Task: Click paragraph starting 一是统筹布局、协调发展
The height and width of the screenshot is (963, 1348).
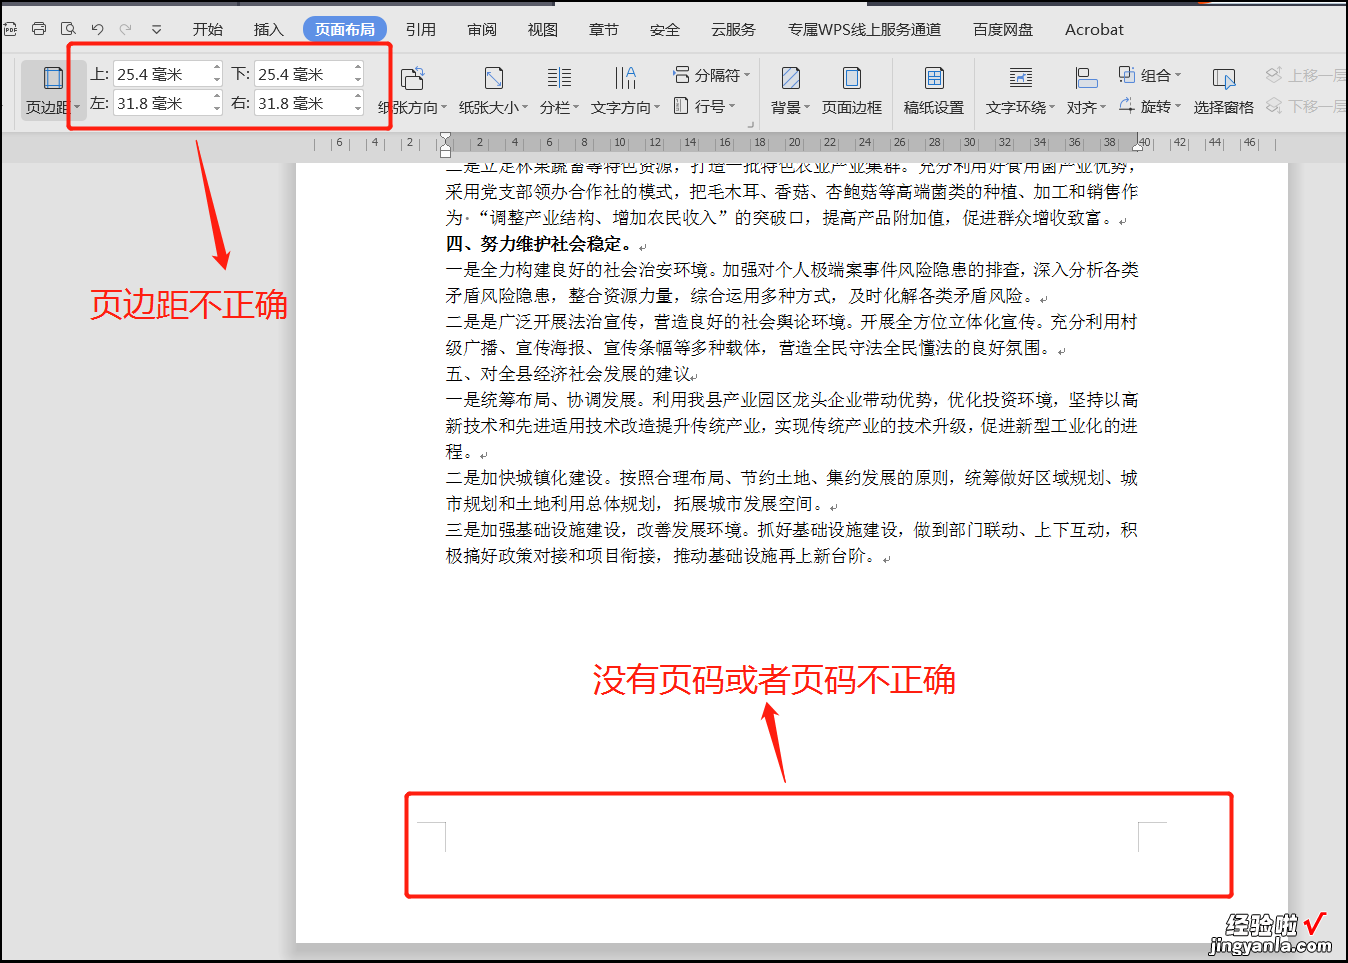Action: (x=792, y=426)
